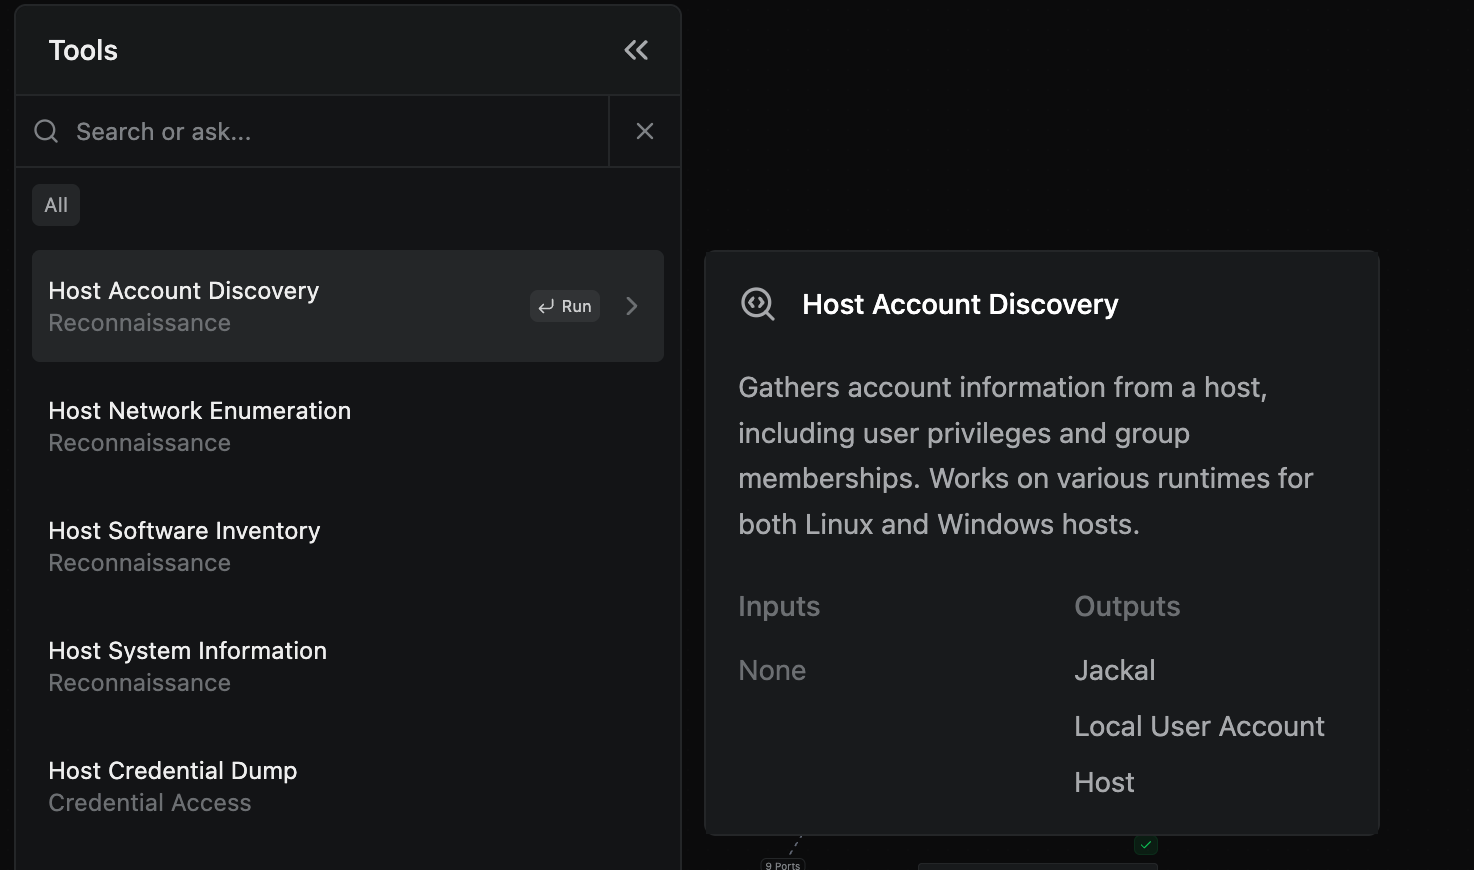Run the Host Account Discovery tool

pyautogui.click(x=565, y=306)
